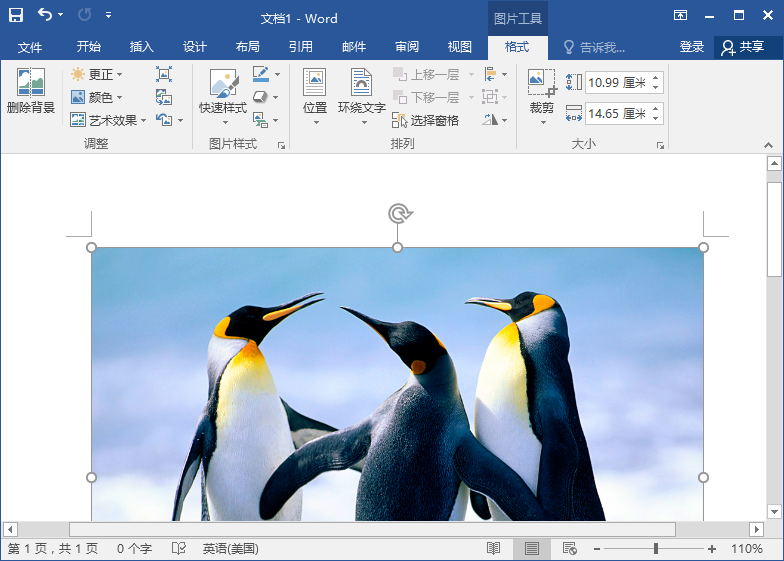784x561 pixels.
Task: Open the Selection Pane (选择窗格)
Action: pyautogui.click(x=426, y=121)
